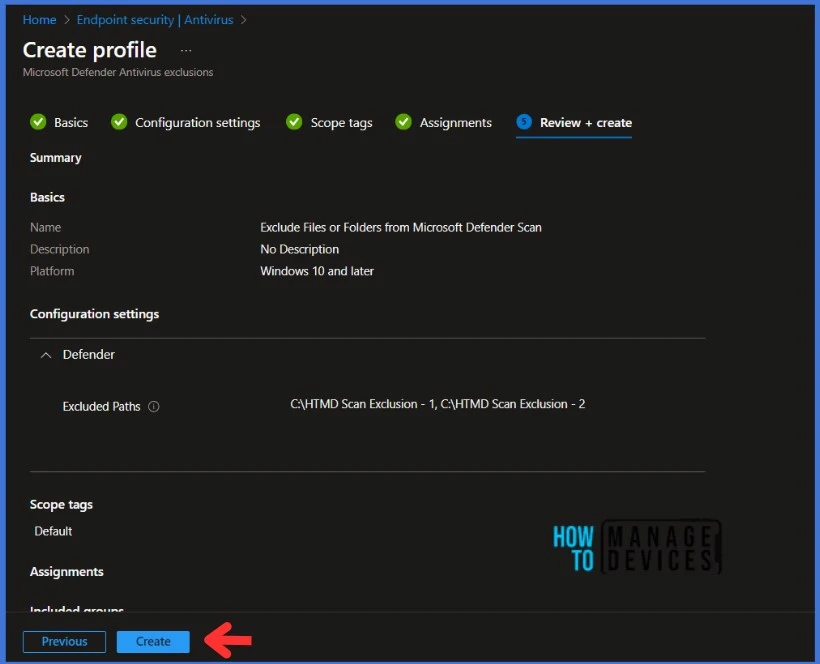The image size is (820, 664).
Task: Switch to the Scope tags step
Action: (x=341, y=123)
